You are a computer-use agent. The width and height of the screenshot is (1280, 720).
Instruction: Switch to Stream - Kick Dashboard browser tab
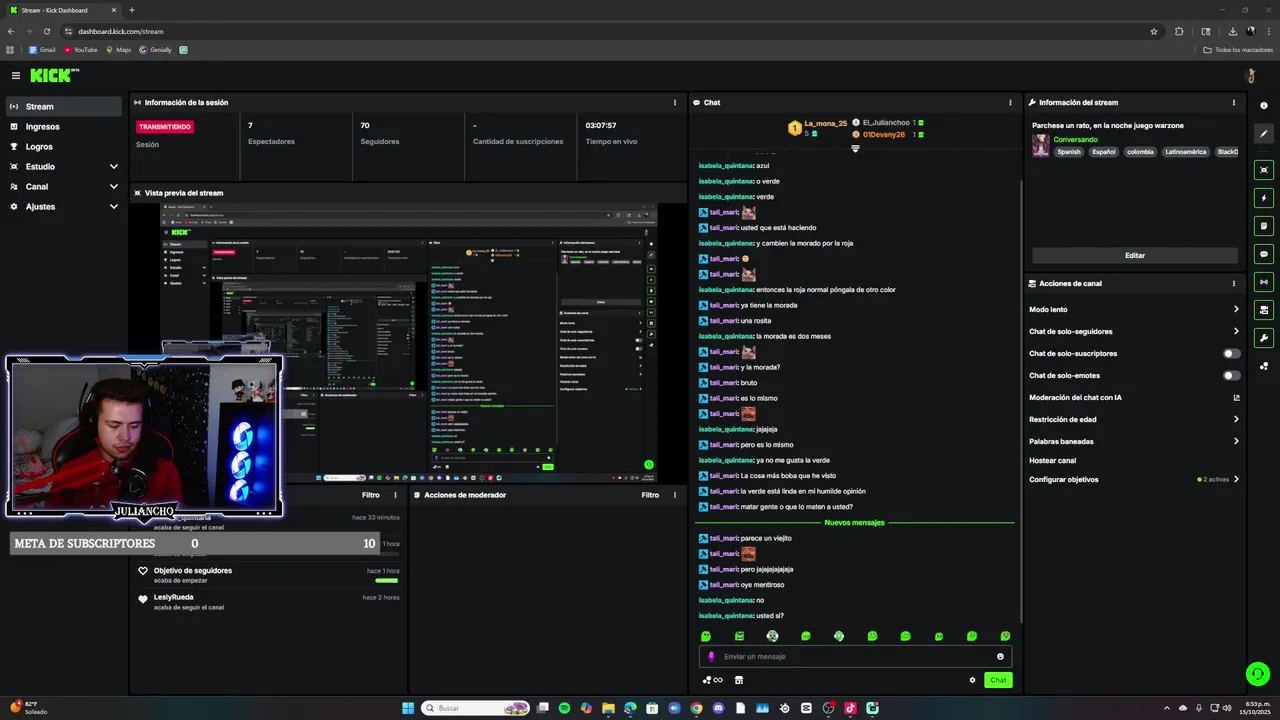pyautogui.click(x=62, y=10)
